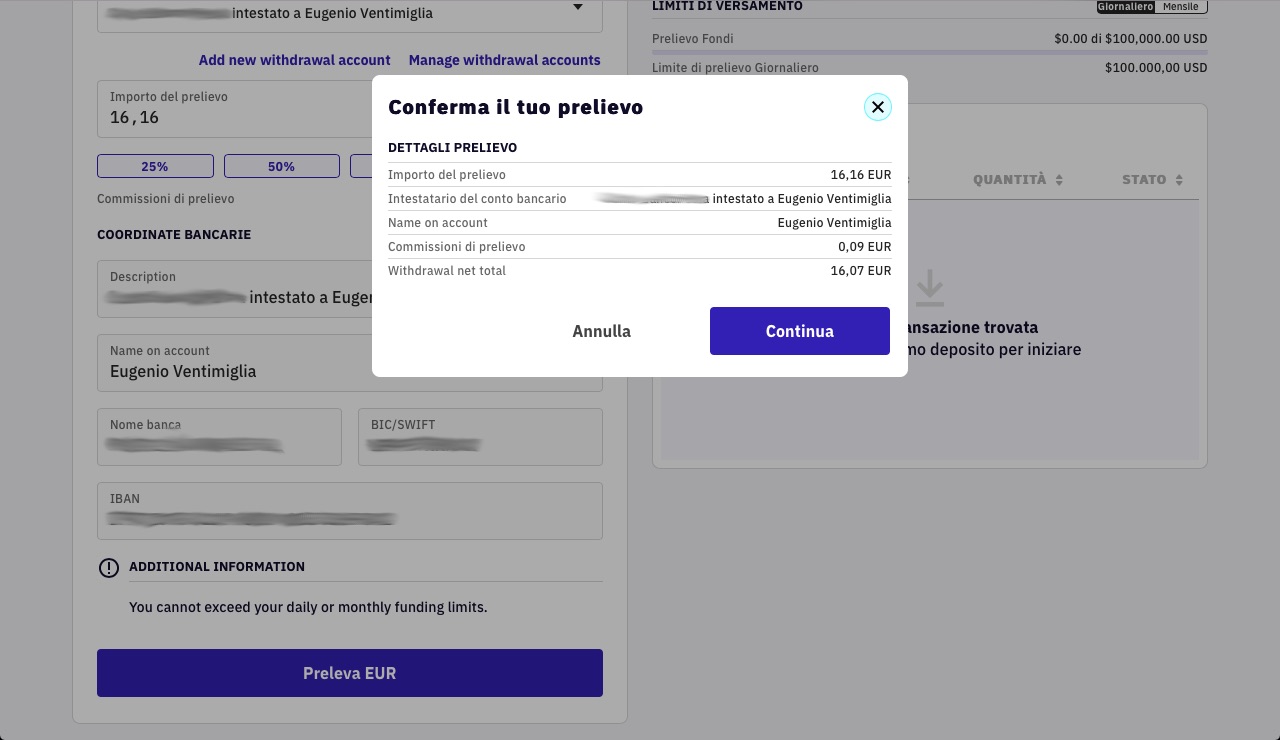Expand the withdrawal account dropdown arrow
This screenshot has height=740, width=1280.
pyautogui.click(x=578, y=8)
